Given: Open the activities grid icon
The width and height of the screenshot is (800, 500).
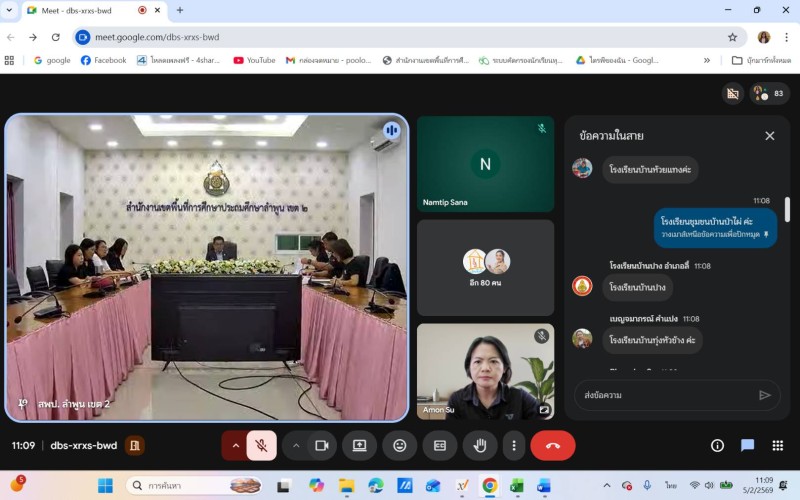Looking at the screenshot, I should (x=777, y=445).
